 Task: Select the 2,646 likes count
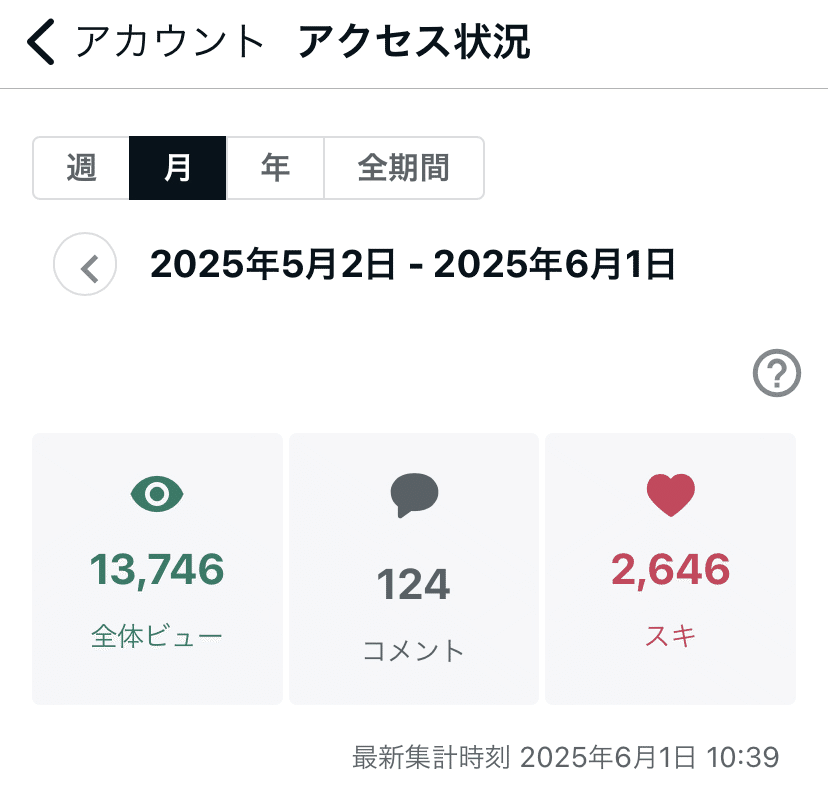[x=670, y=570]
